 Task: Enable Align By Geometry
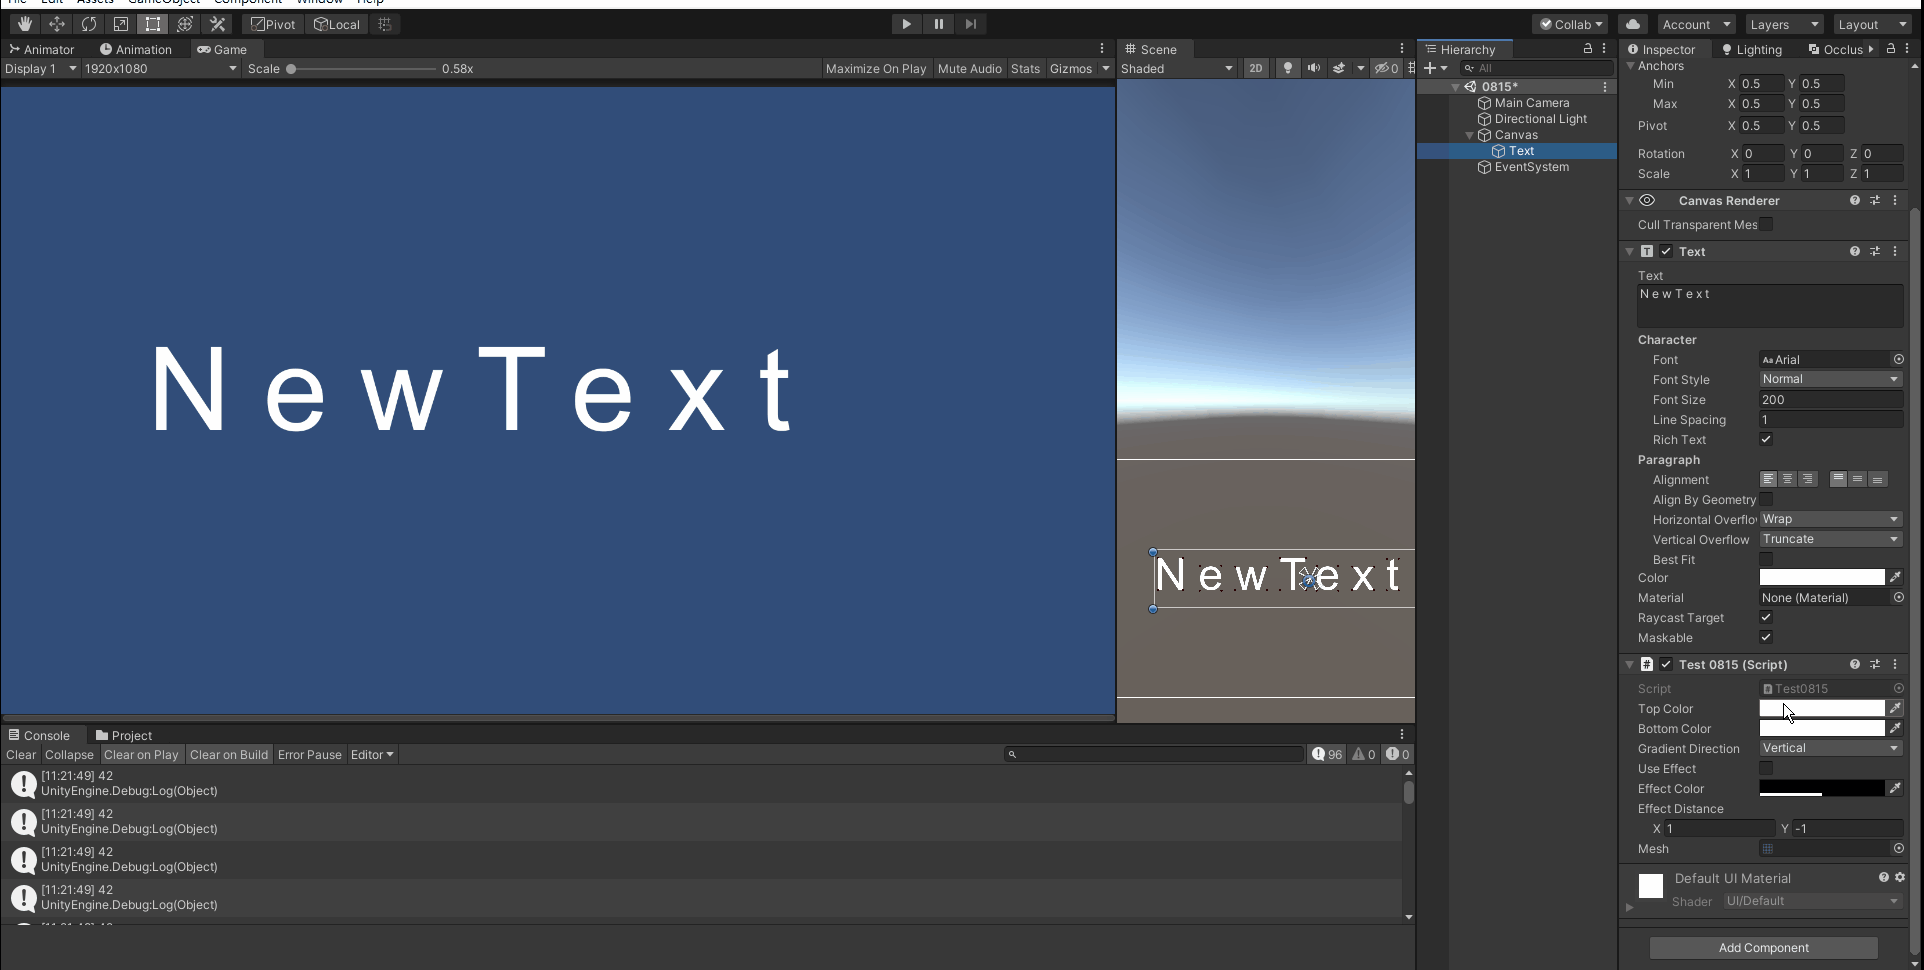[x=1766, y=499]
